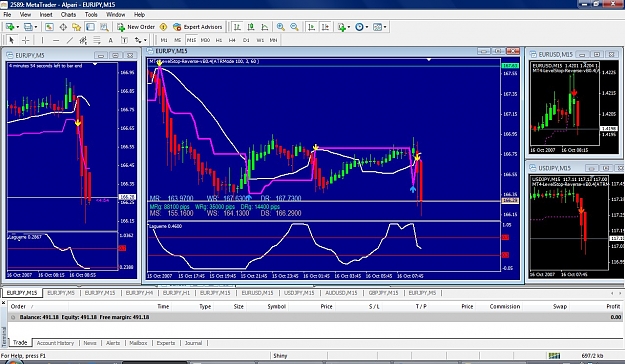Select the Fibonacci retracement tool

(97, 40)
